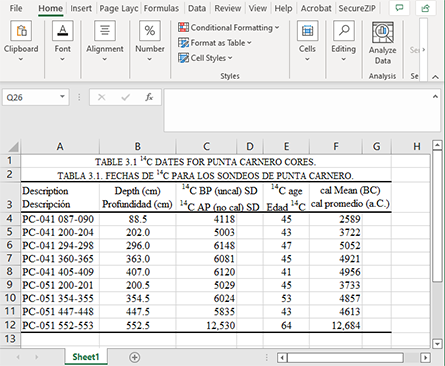Screen dimensions: 445x366
Task: Click the Format as Table icon
Action: point(183,43)
